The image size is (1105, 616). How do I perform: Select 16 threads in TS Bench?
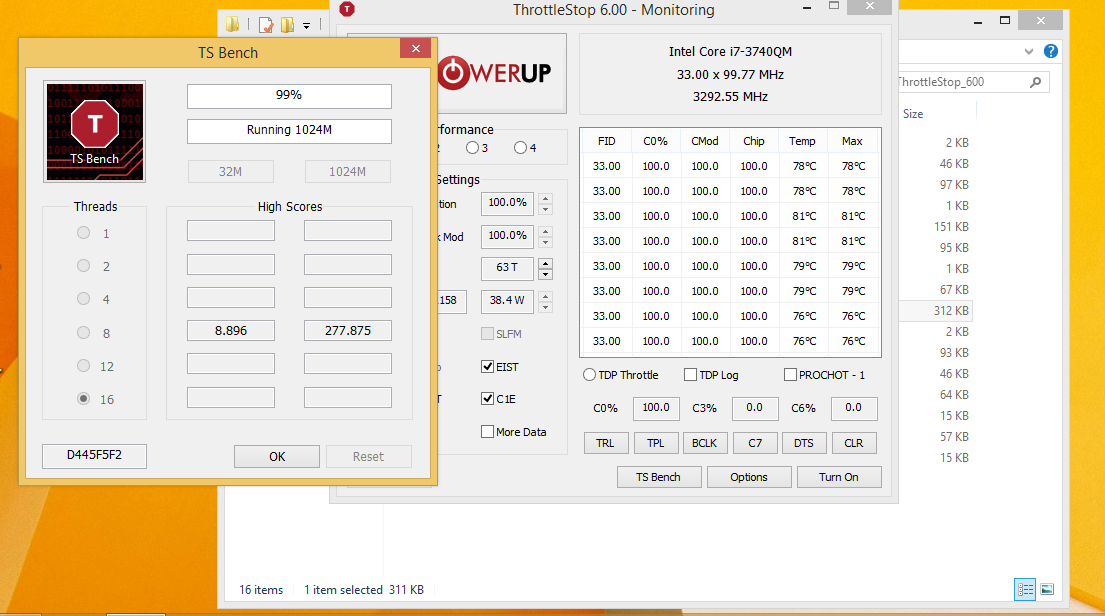84,399
